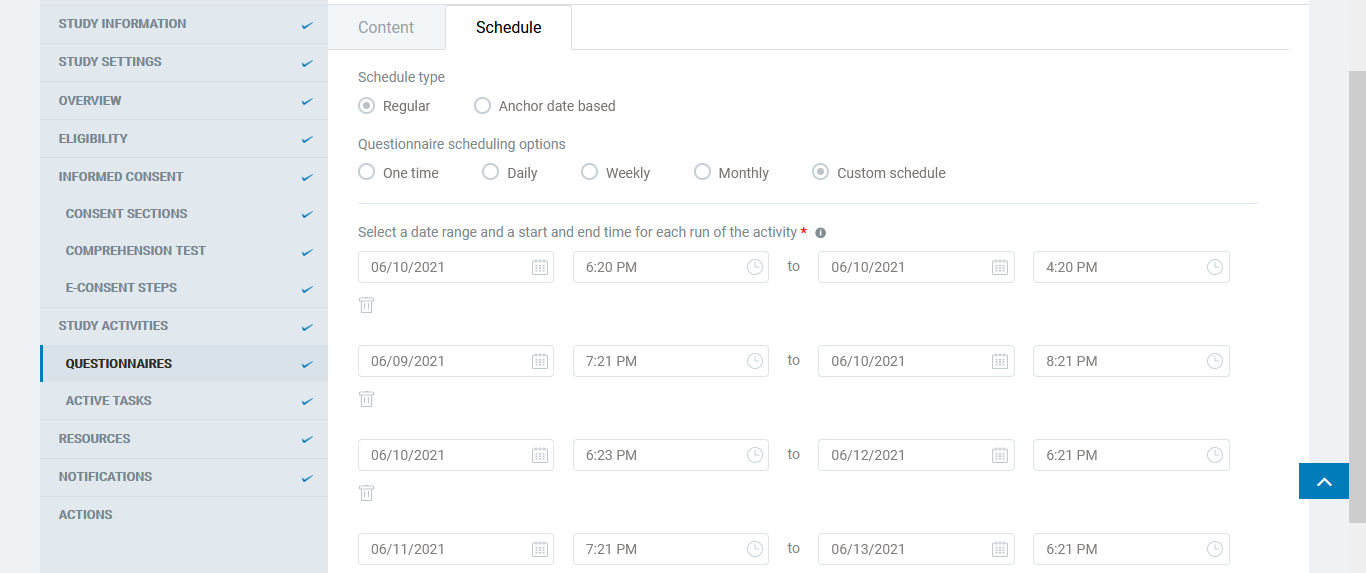Click the 06/13/2021 end date field
Image resolution: width=1366 pixels, height=573 pixels.
click(x=916, y=549)
